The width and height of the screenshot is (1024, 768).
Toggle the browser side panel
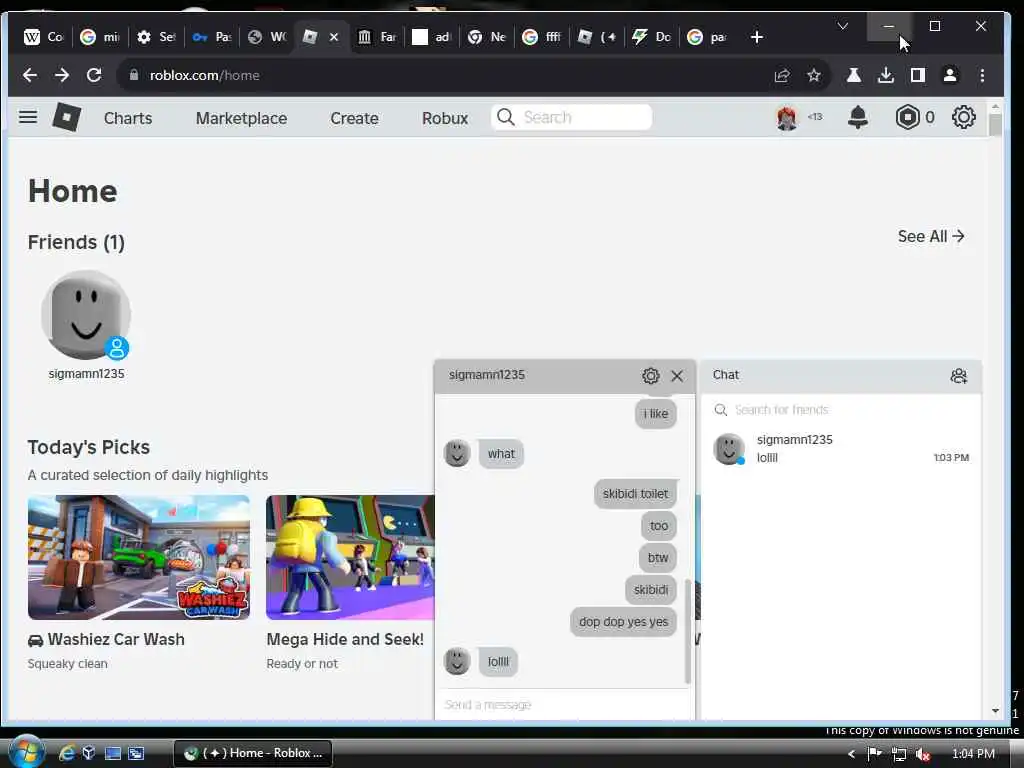(x=918, y=75)
